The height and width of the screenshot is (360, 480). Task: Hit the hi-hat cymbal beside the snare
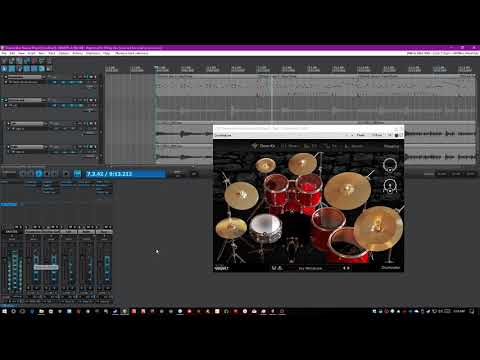tap(231, 227)
